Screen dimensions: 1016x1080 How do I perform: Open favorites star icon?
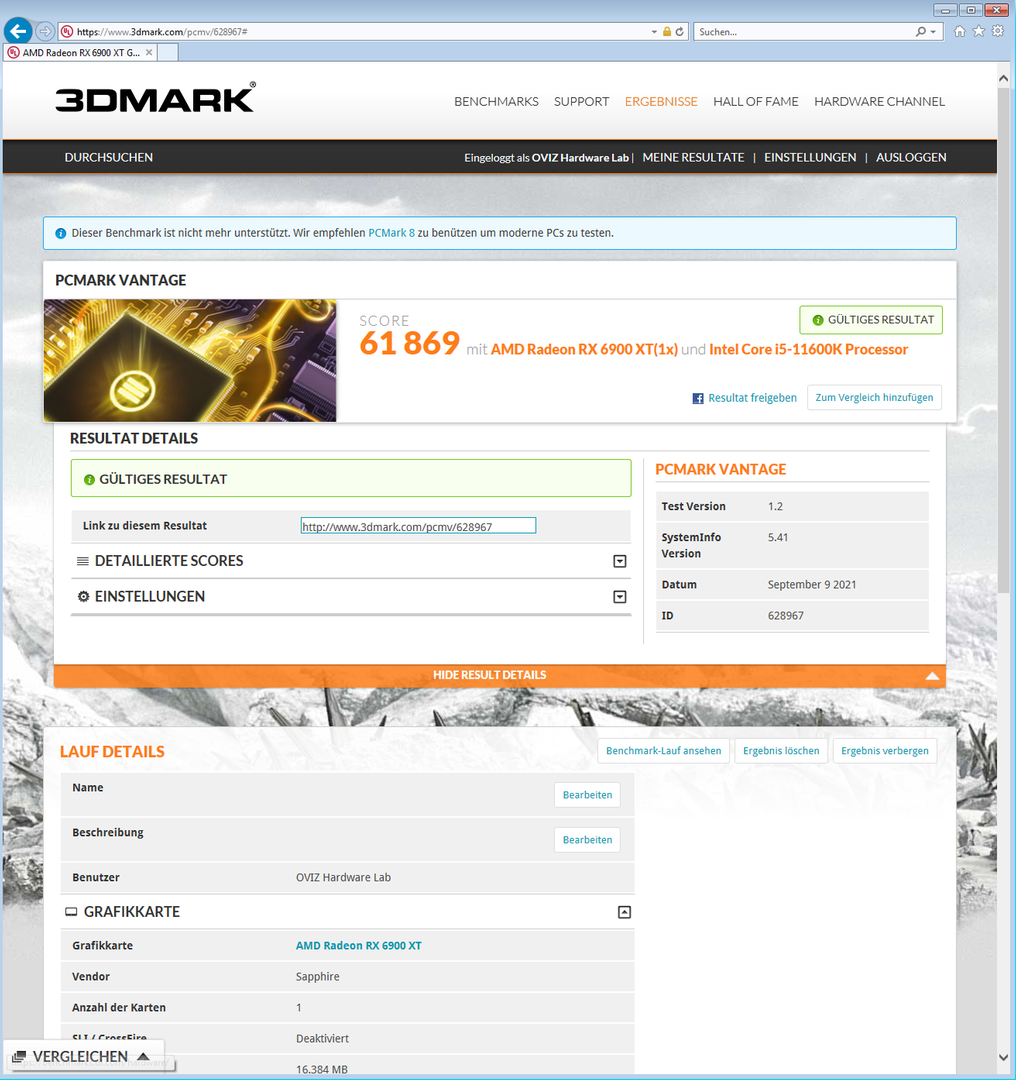pos(978,31)
